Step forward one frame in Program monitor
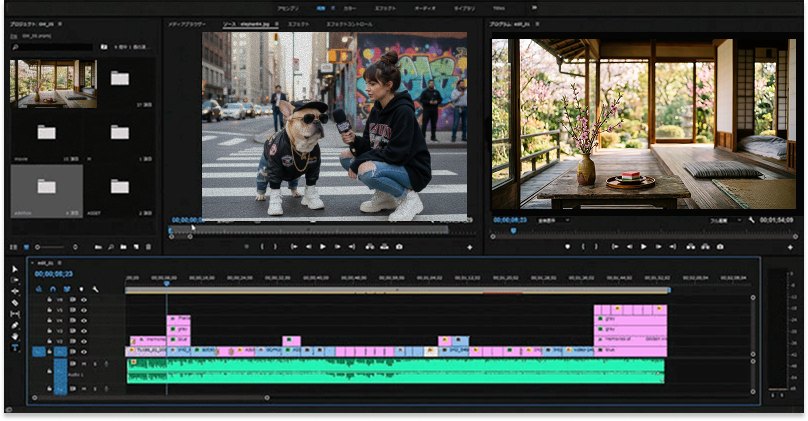Image resolution: width=808 pixels, height=421 pixels. tap(658, 247)
